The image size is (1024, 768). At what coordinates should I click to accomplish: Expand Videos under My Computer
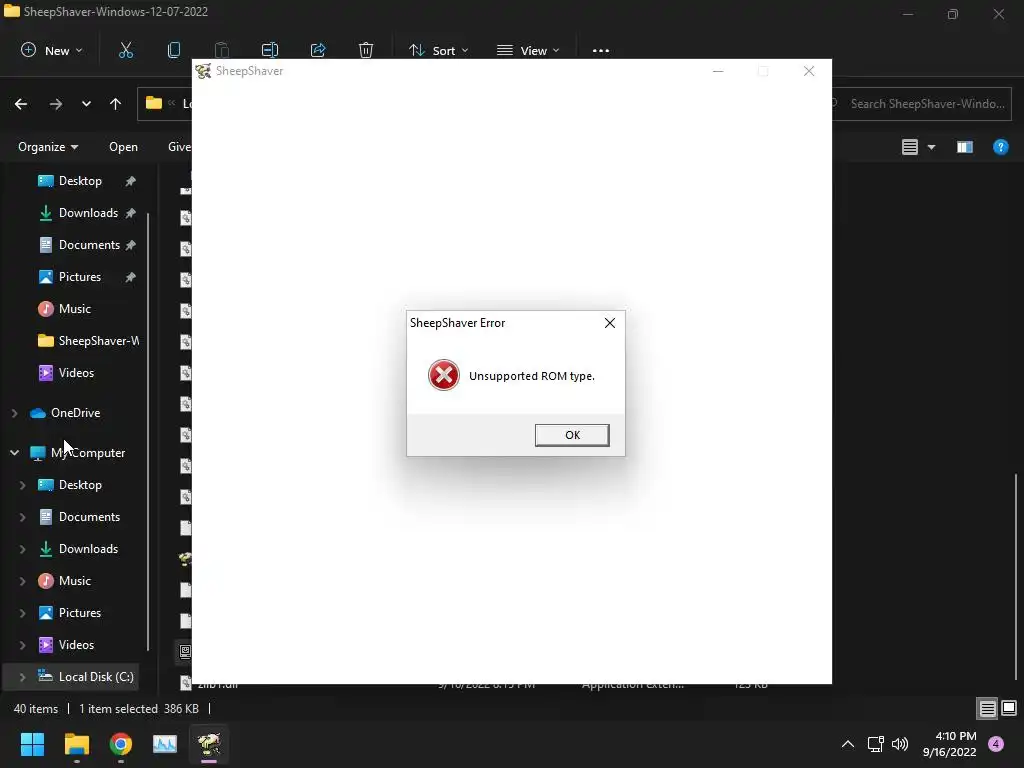tap(22, 645)
